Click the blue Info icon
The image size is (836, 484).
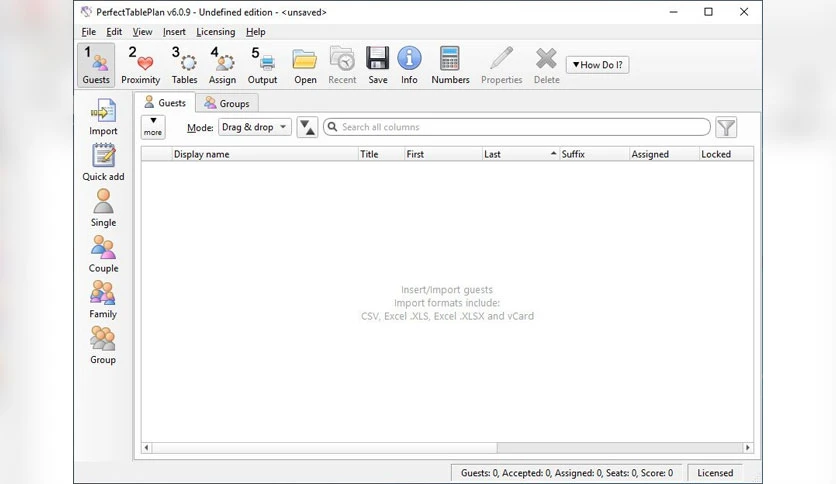click(409, 66)
